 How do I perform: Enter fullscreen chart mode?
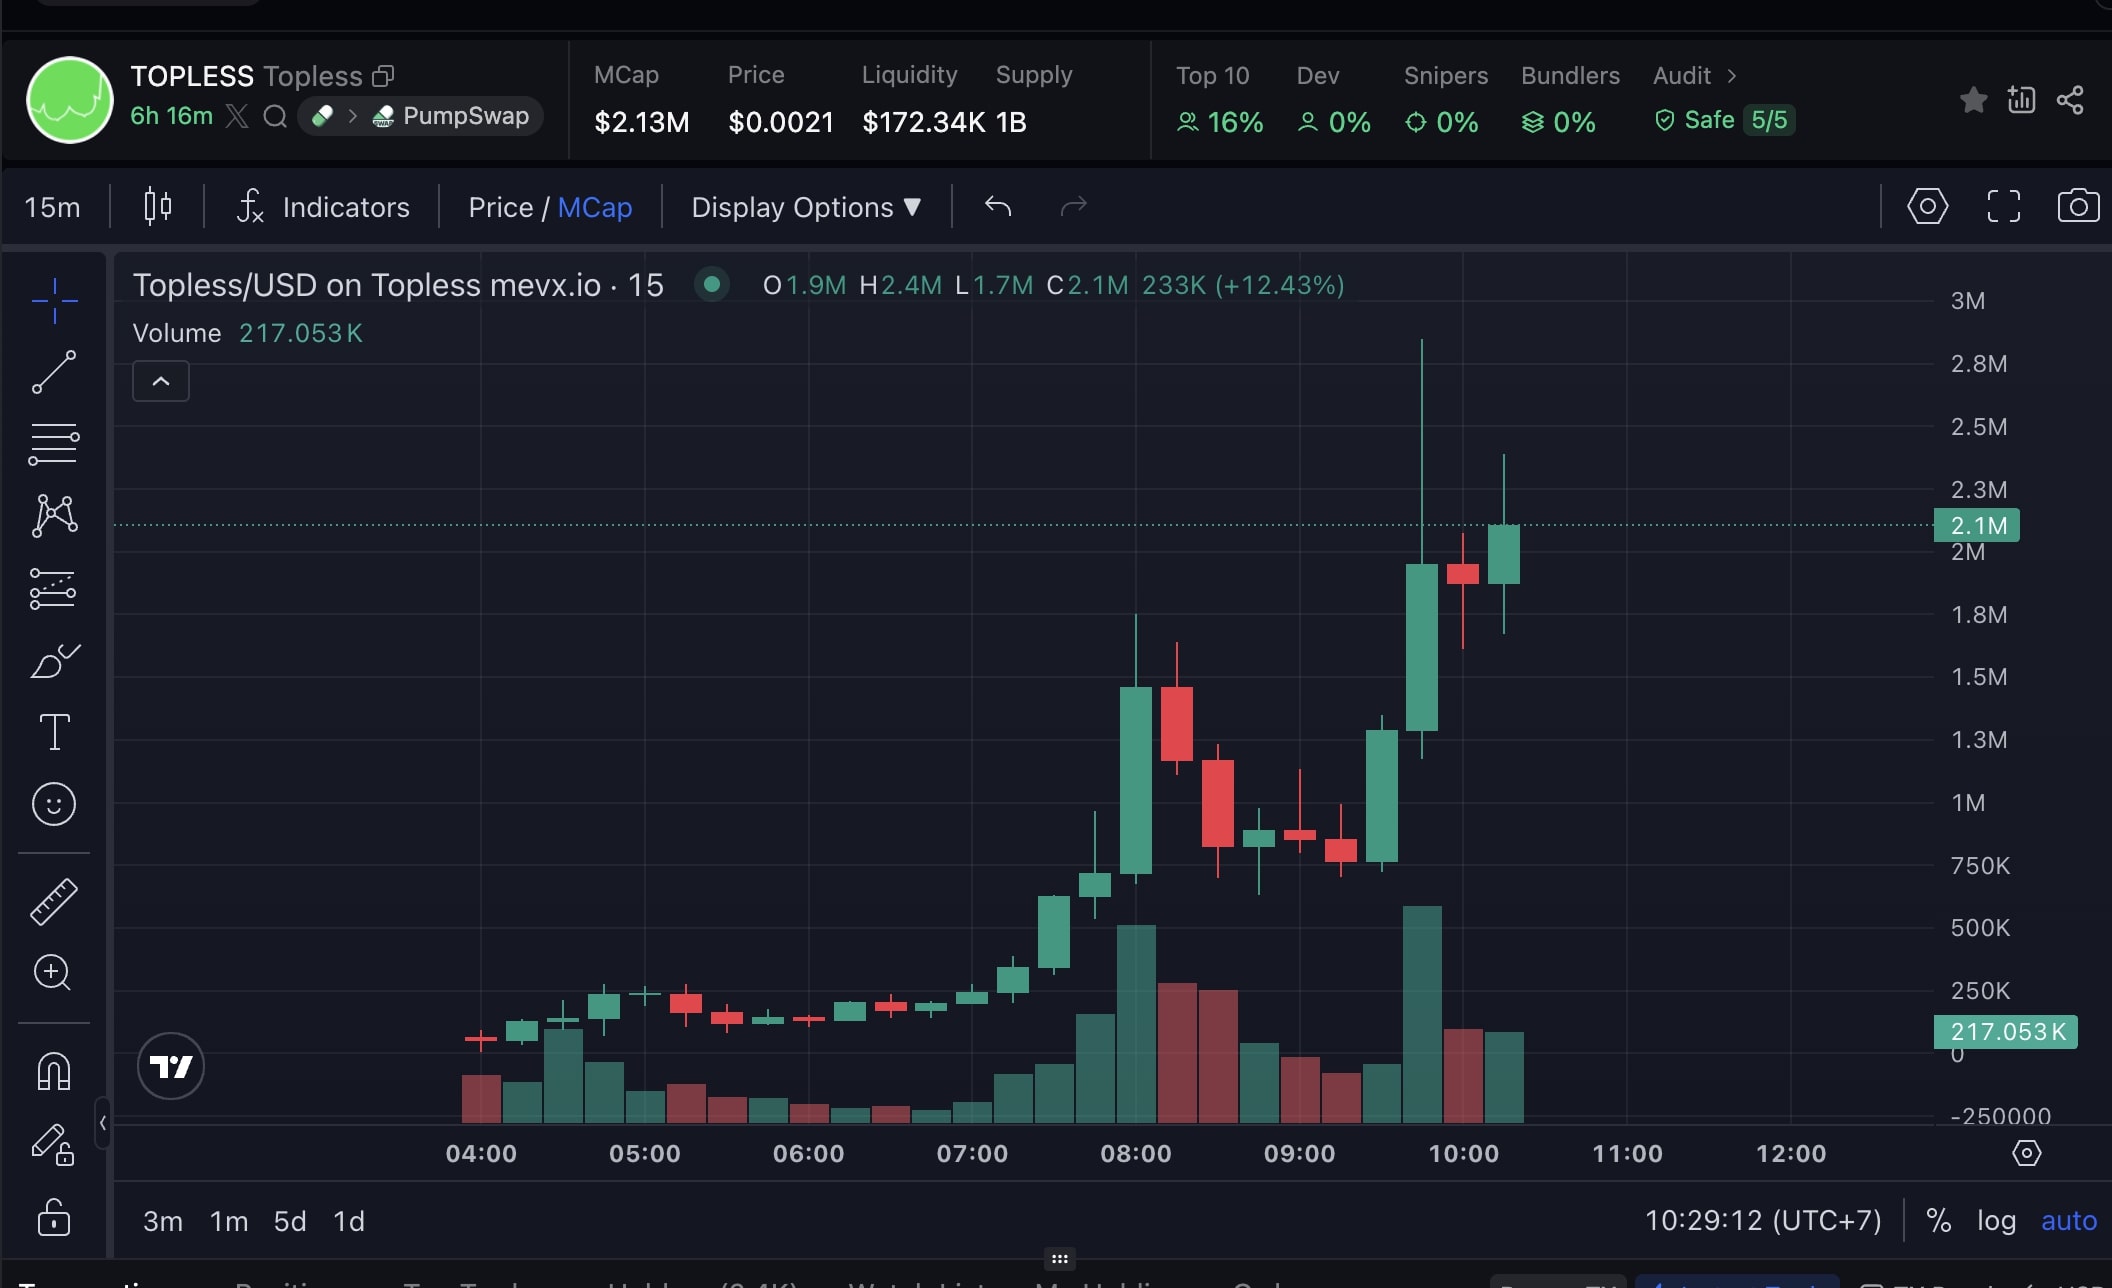tap(2003, 206)
